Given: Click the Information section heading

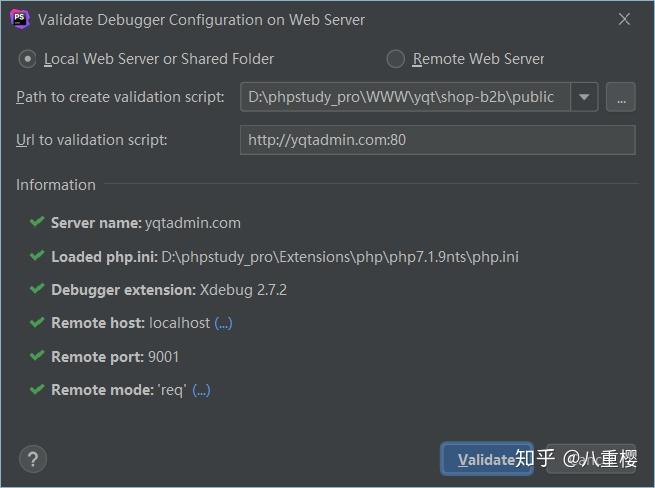Looking at the screenshot, I should click(56, 185).
